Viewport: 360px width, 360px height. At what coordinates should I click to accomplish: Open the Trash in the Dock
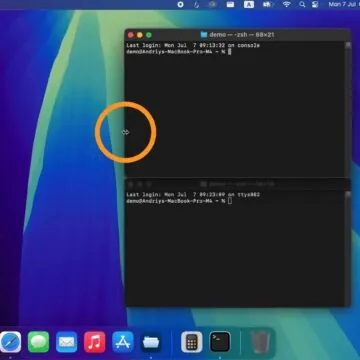pyautogui.click(x=261, y=342)
